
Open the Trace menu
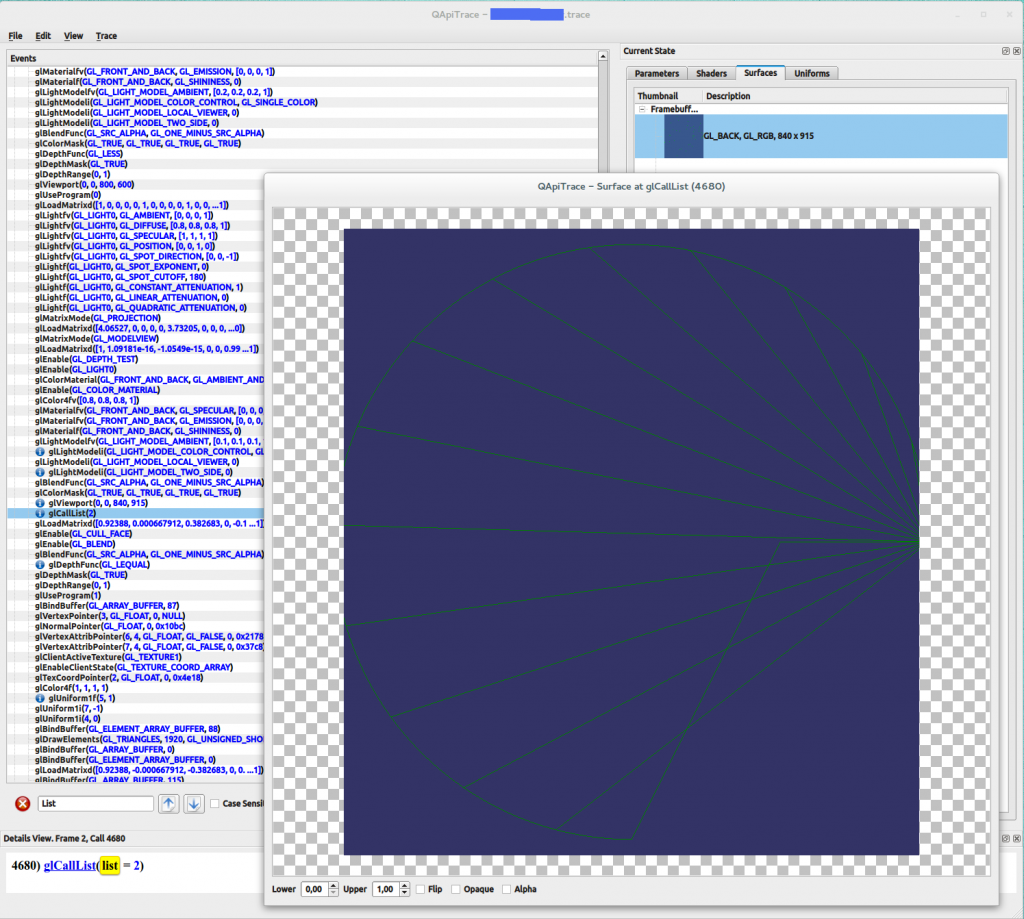(x=105, y=36)
